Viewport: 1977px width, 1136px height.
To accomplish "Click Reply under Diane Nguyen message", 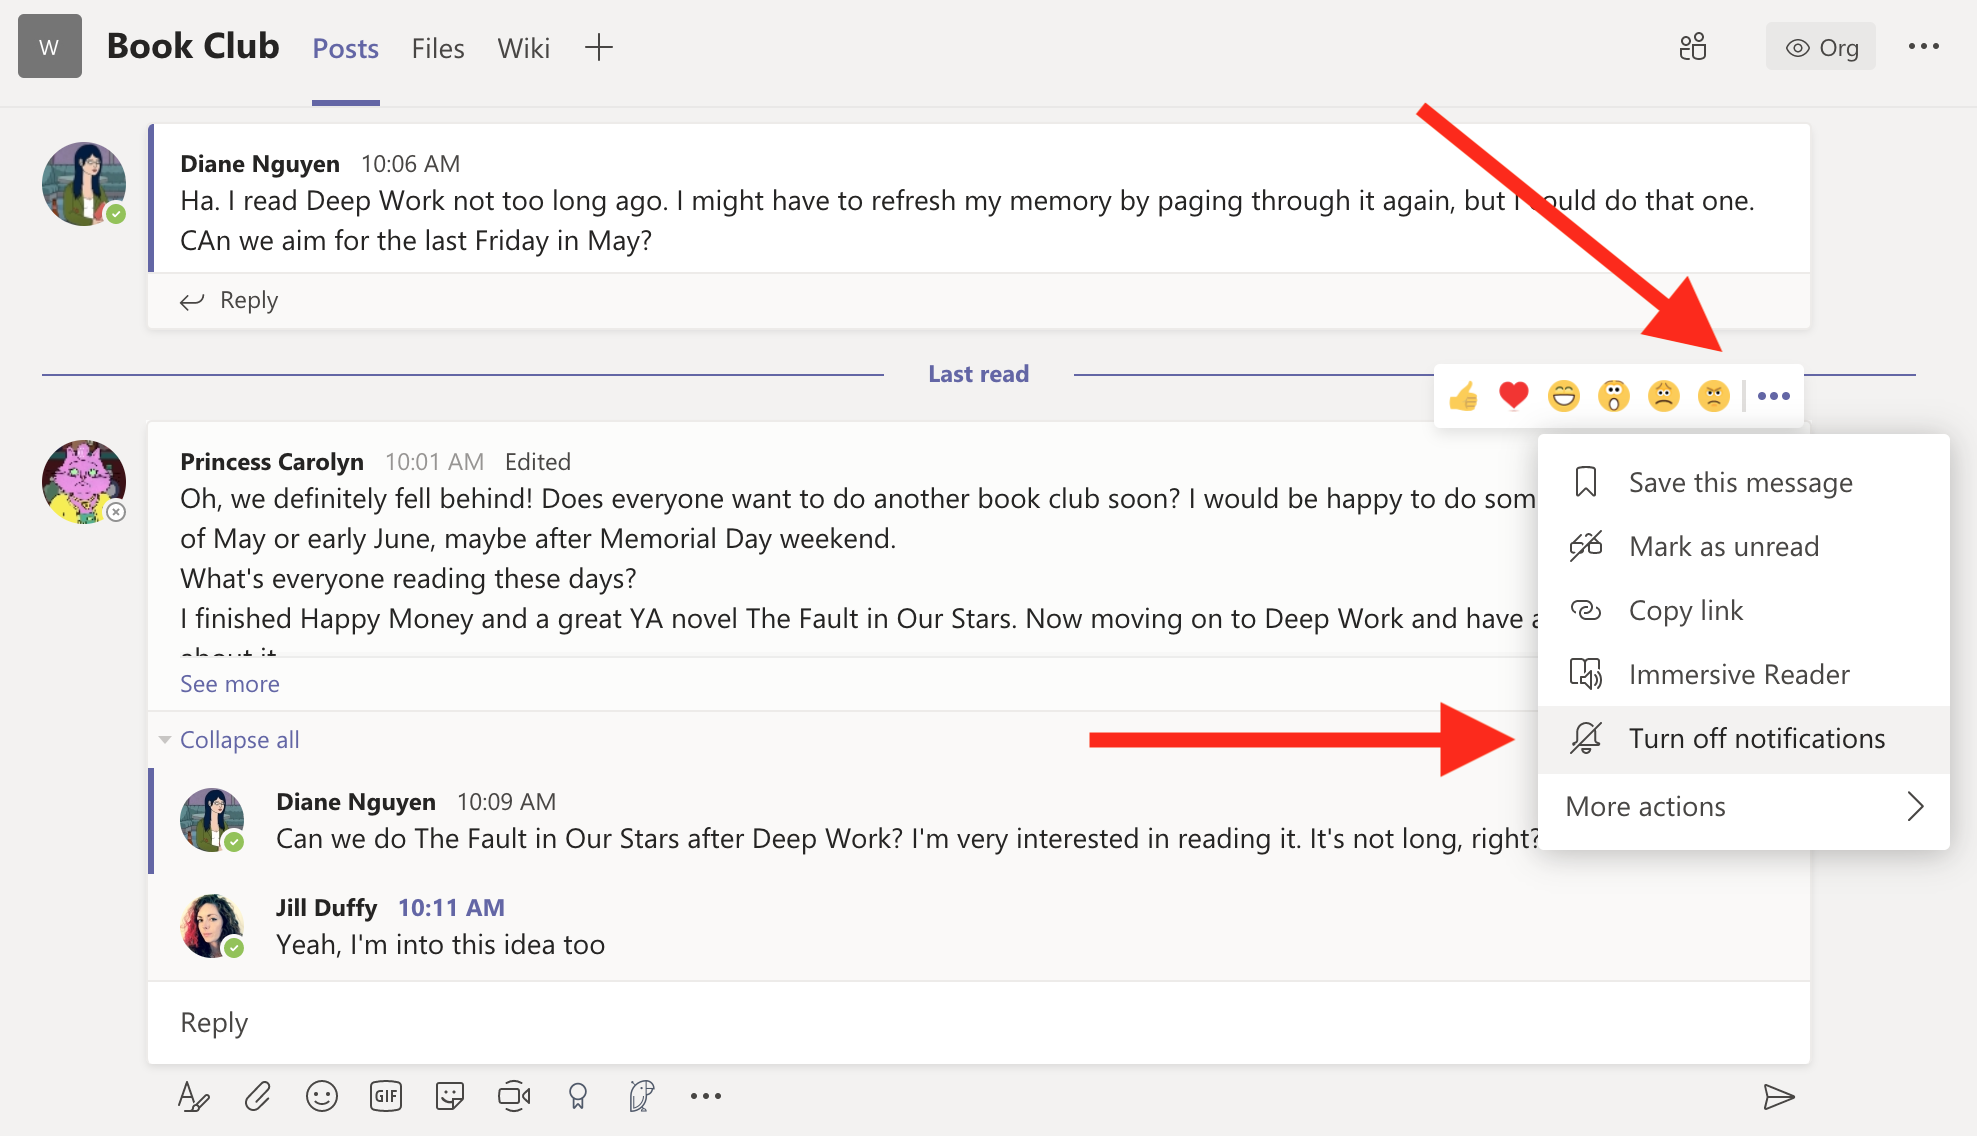I will (x=250, y=299).
